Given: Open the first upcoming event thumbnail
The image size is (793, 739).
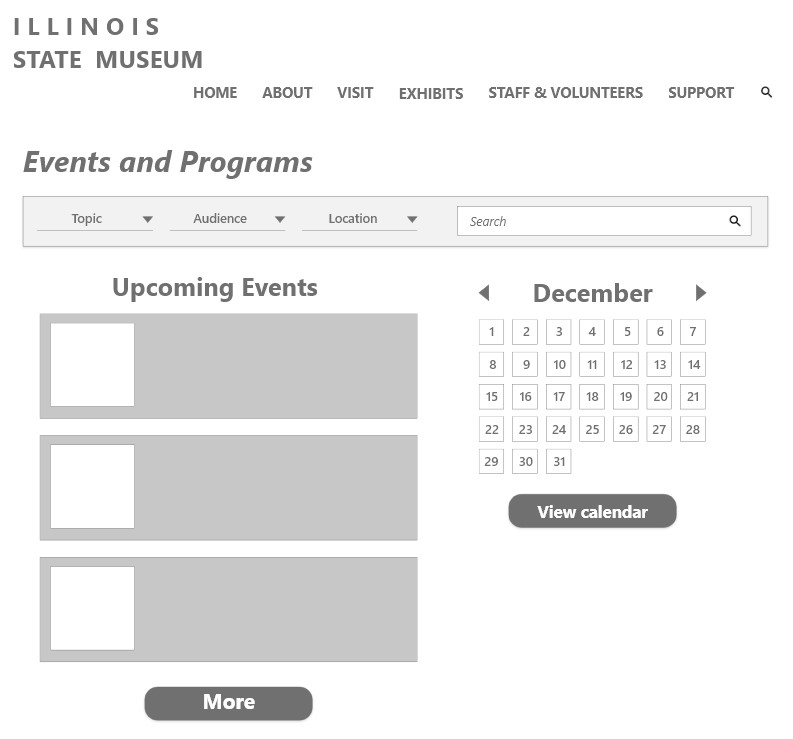Looking at the screenshot, I should click(x=92, y=365).
